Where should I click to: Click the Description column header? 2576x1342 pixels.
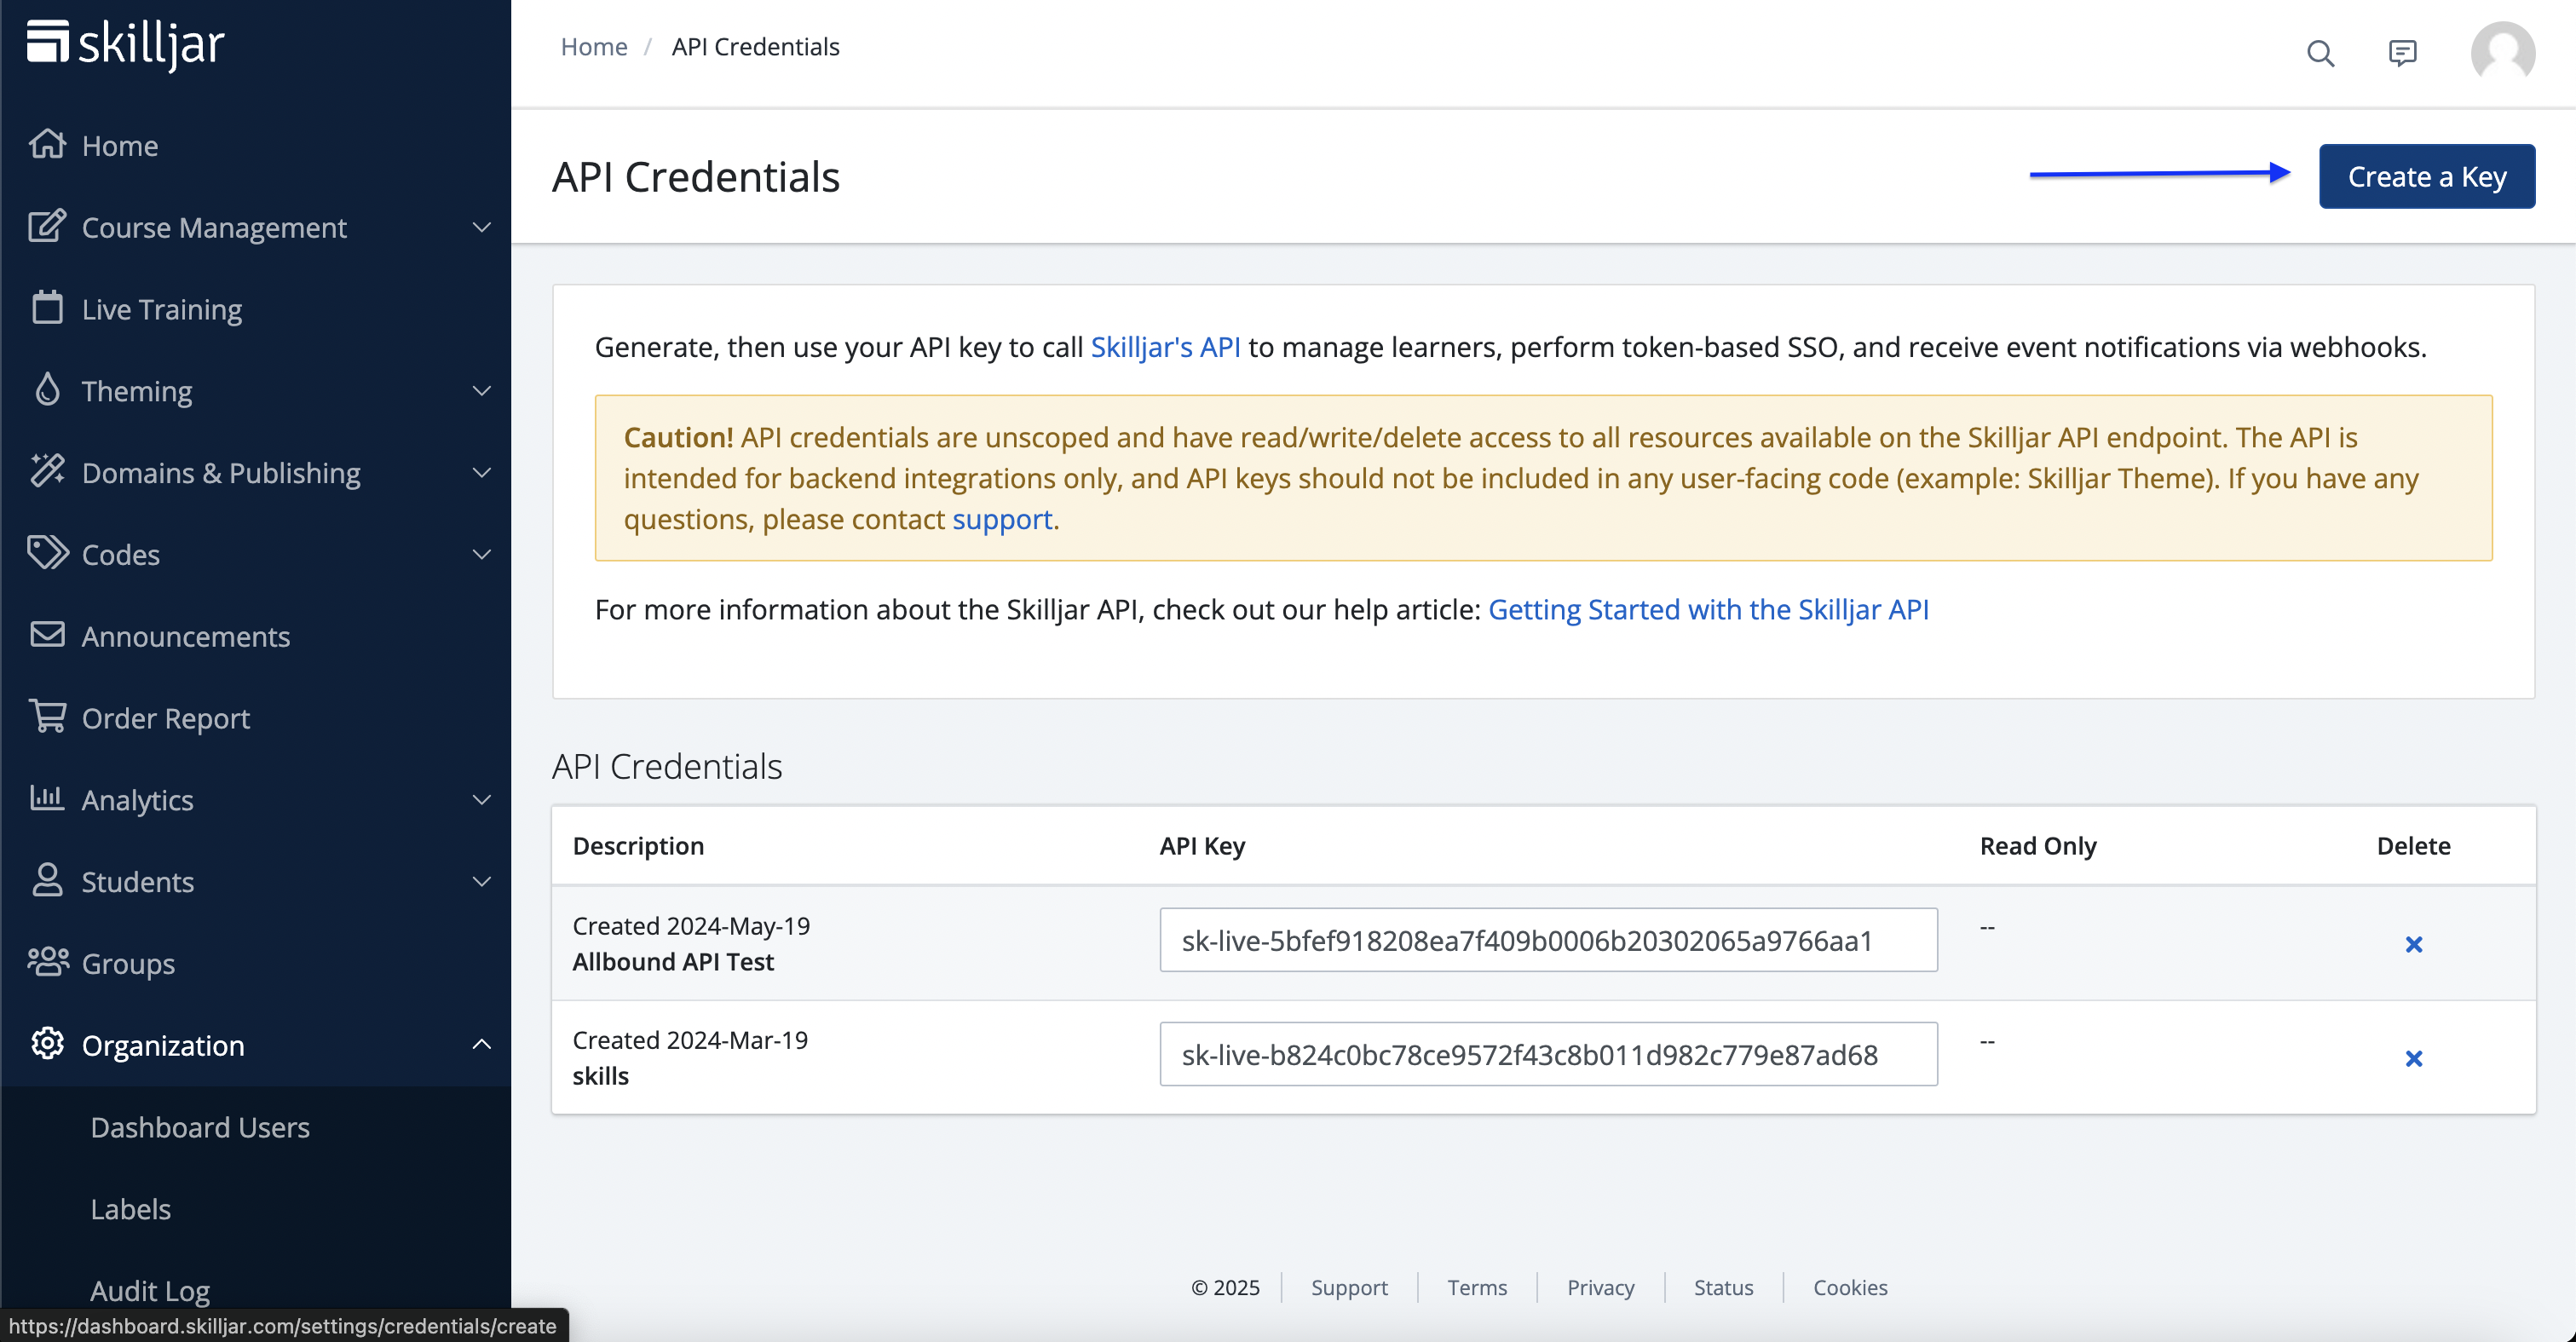[638, 846]
